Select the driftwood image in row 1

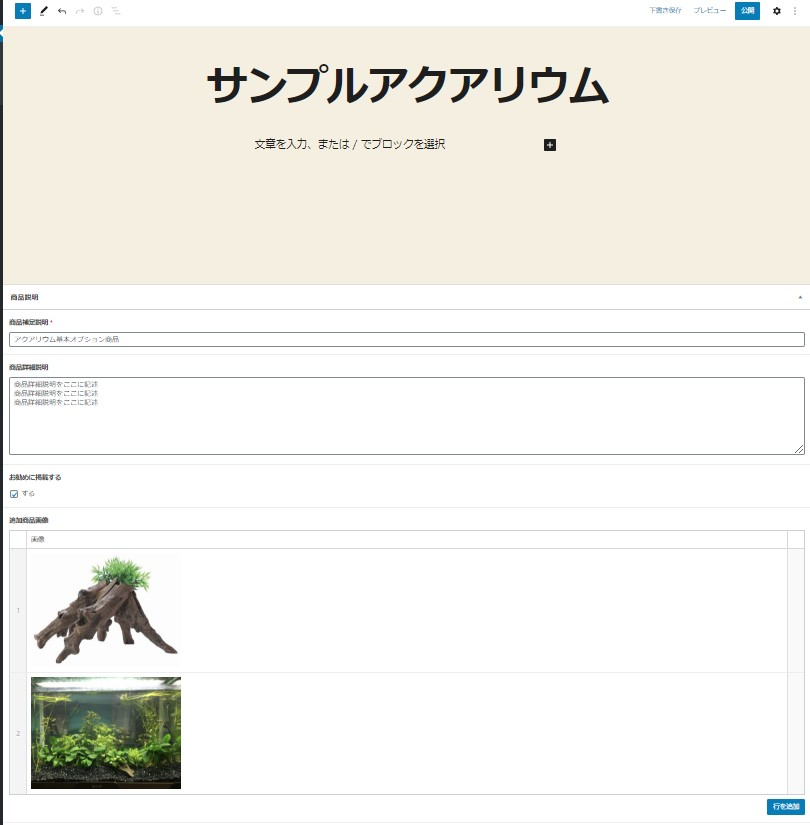click(x=106, y=610)
